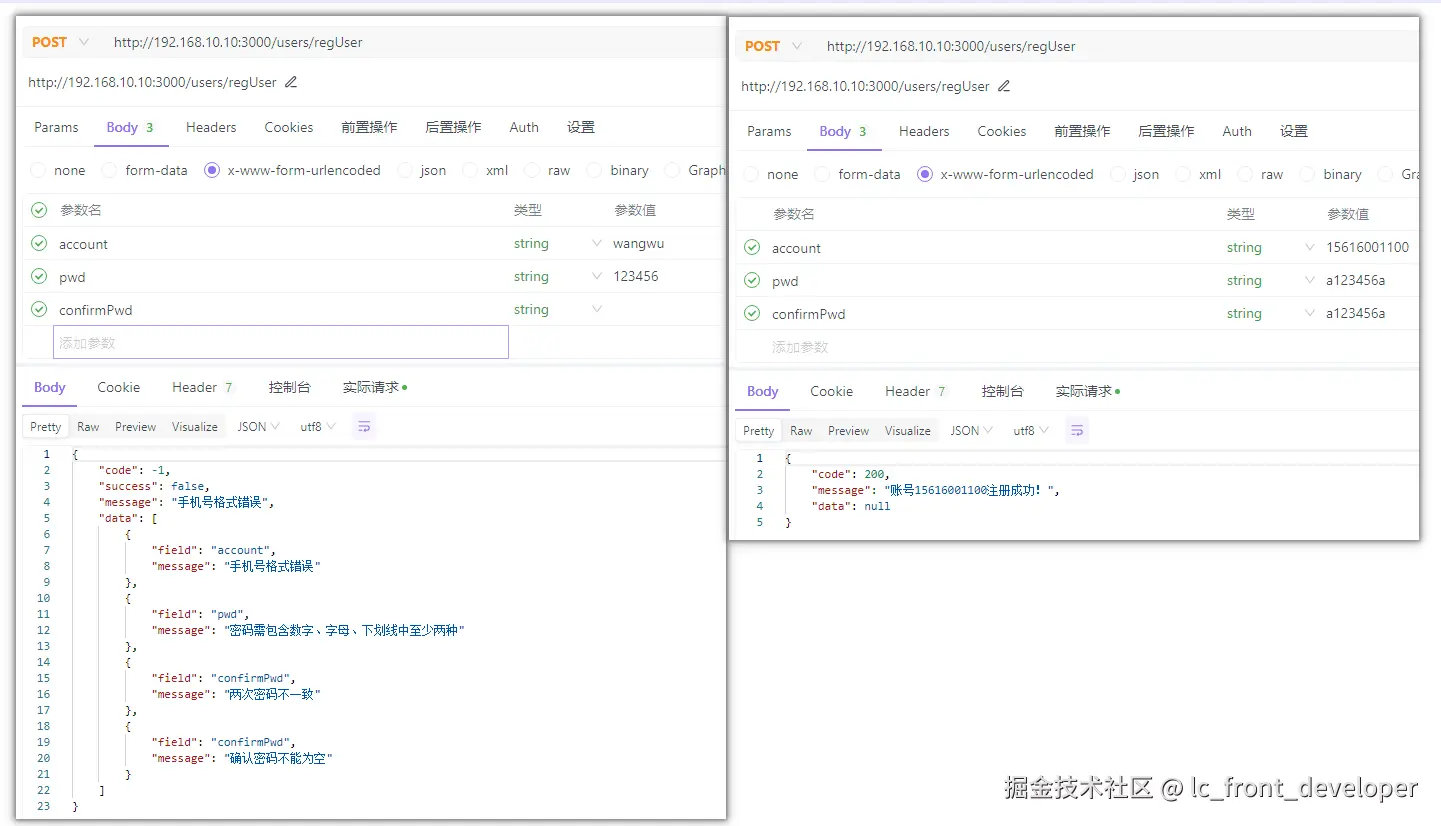The height and width of the screenshot is (826, 1441).
Task: Click Pretty view button in right response
Action: tap(758, 430)
